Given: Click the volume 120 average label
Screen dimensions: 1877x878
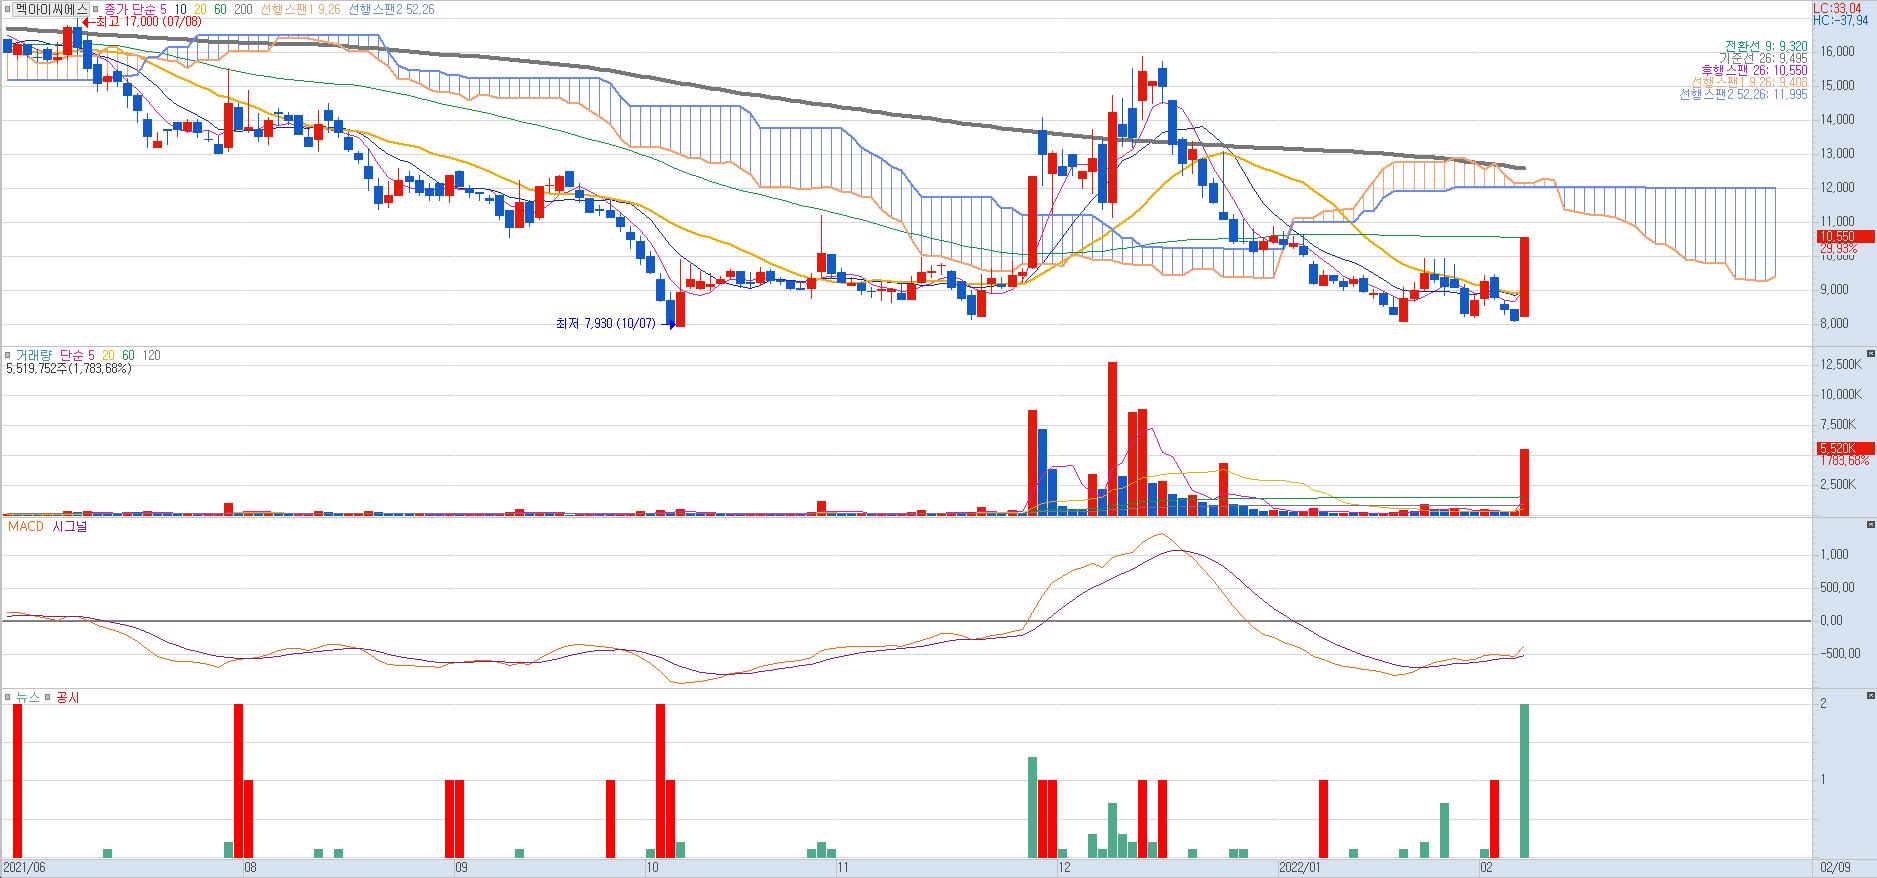Looking at the screenshot, I should [151, 355].
